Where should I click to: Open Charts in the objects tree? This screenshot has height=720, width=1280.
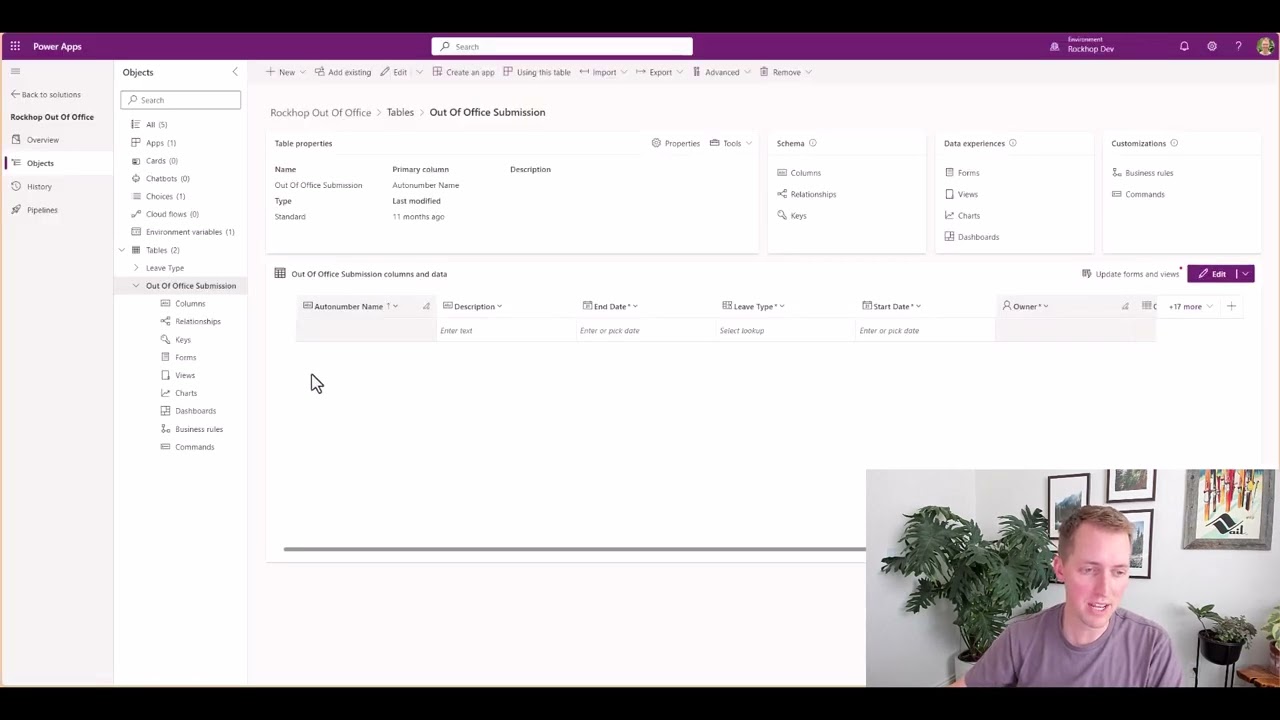[179, 393]
